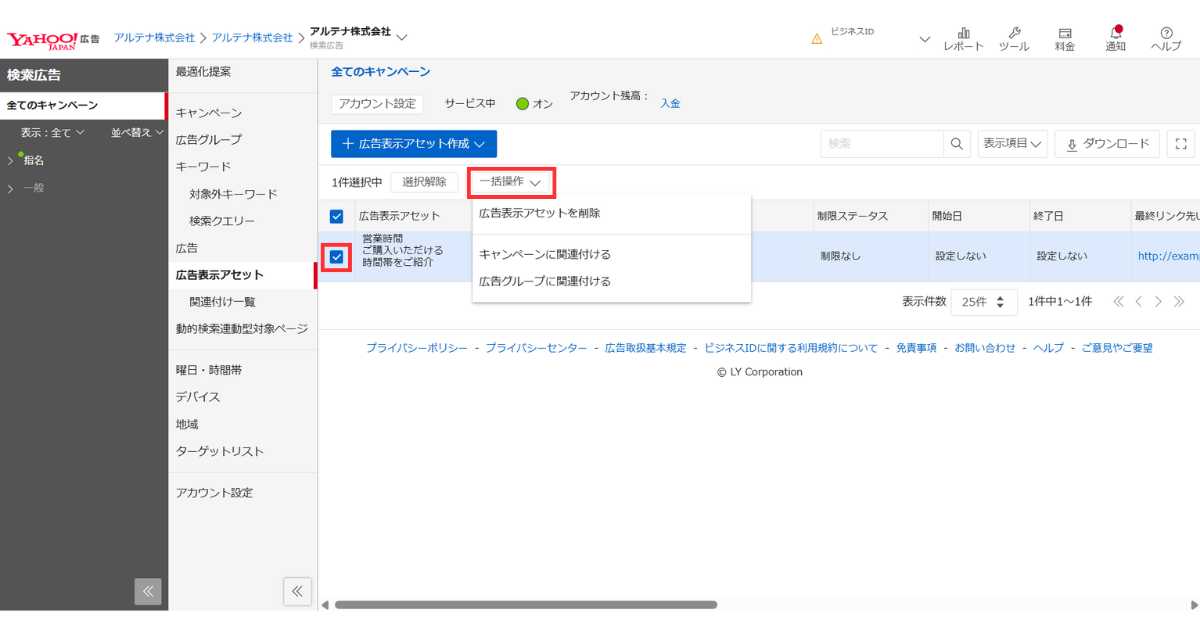Click the horizontal scrollbar at bottom
The width and height of the screenshot is (1200, 630).
point(526,604)
